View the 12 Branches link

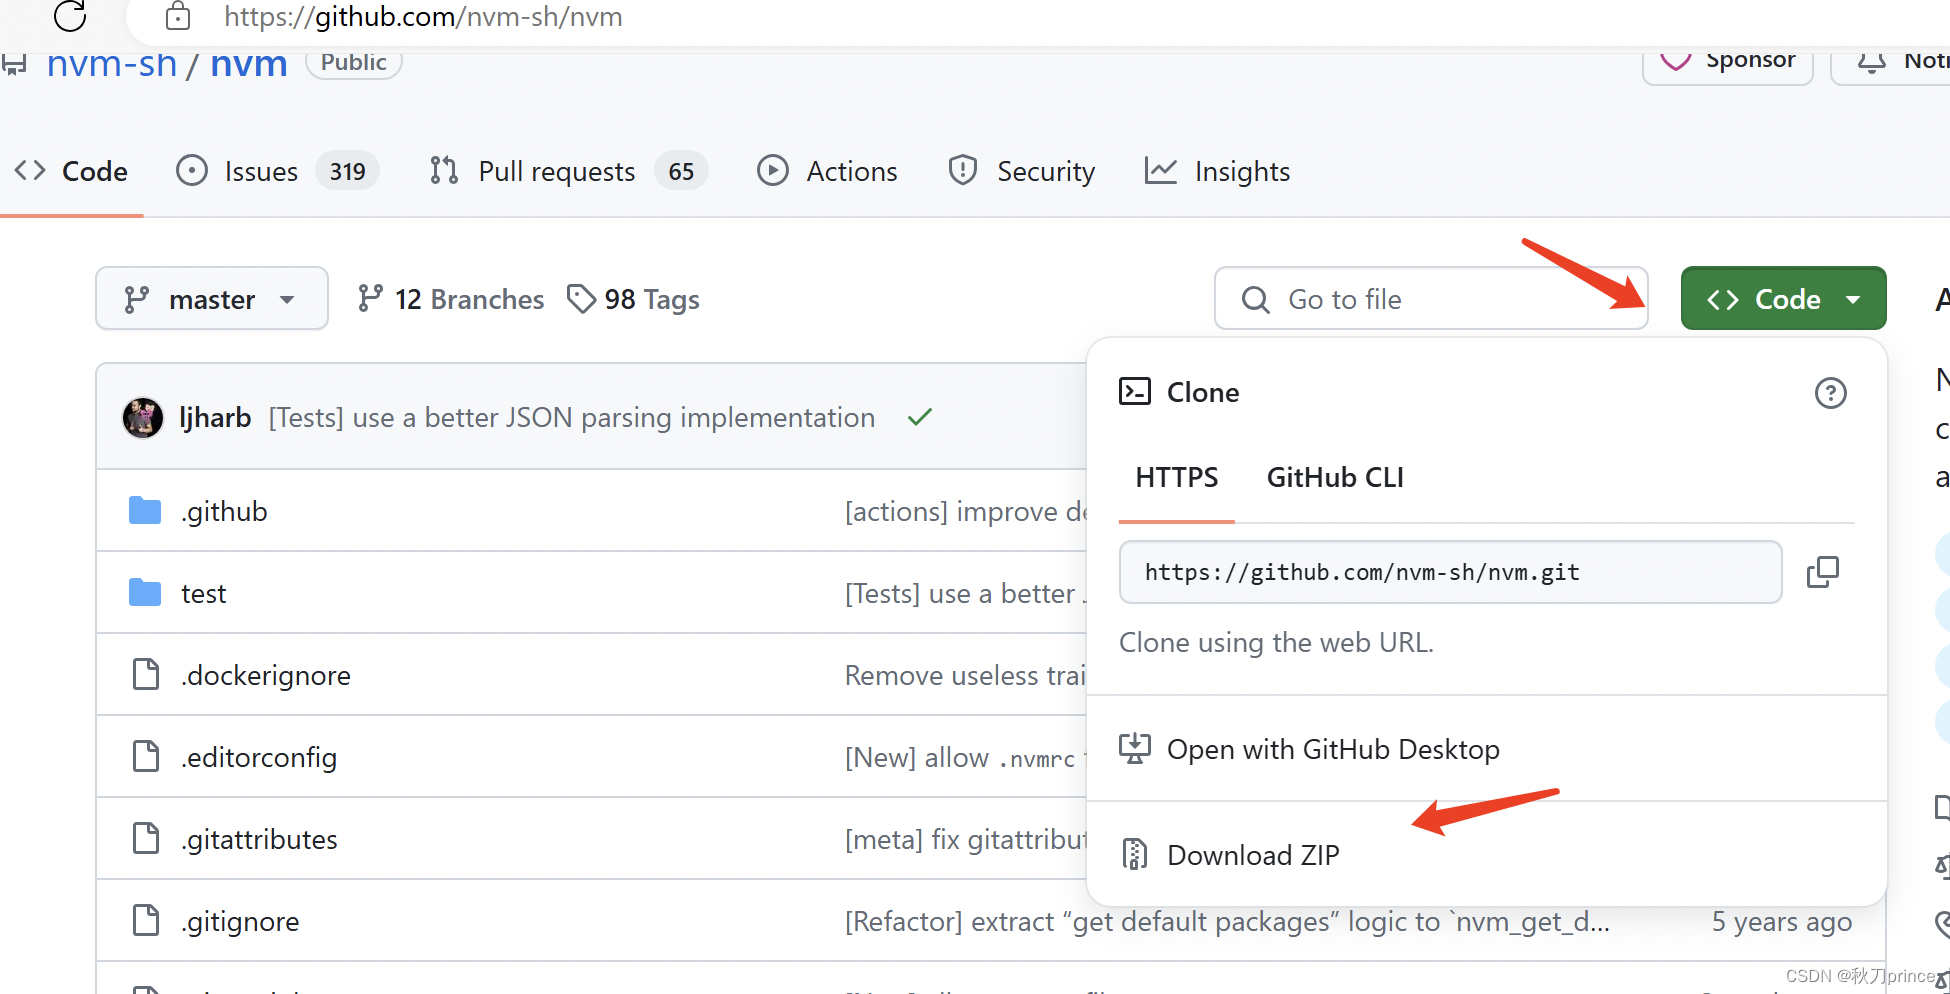point(450,299)
